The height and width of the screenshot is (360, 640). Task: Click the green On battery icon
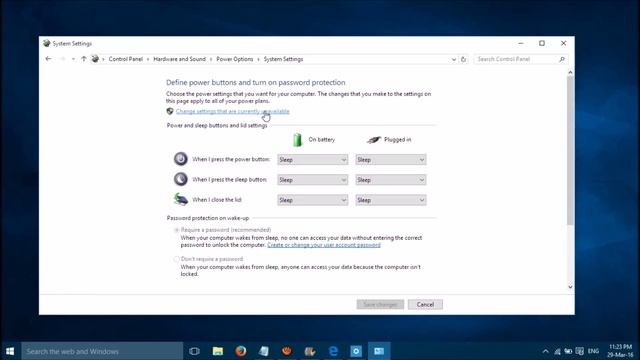coord(297,140)
